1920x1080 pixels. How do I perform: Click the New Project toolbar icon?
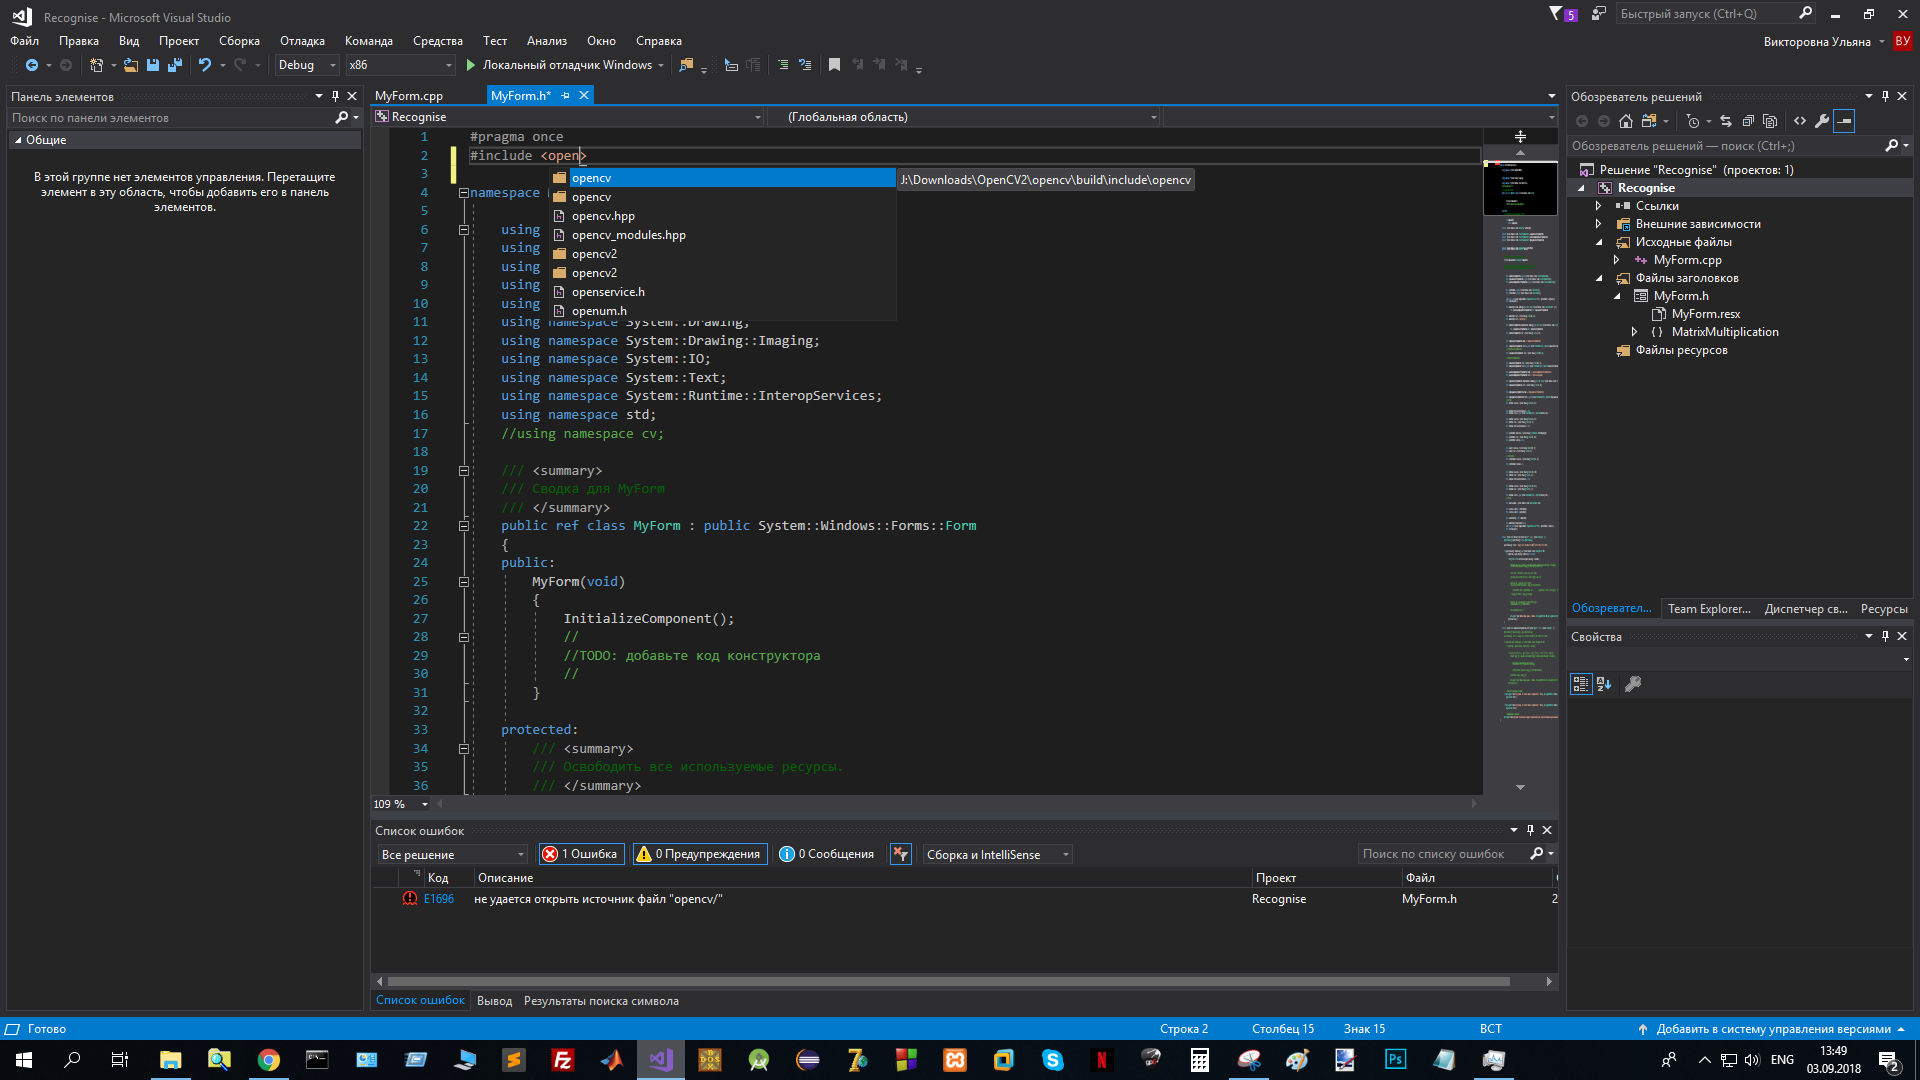click(x=96, y=65)
